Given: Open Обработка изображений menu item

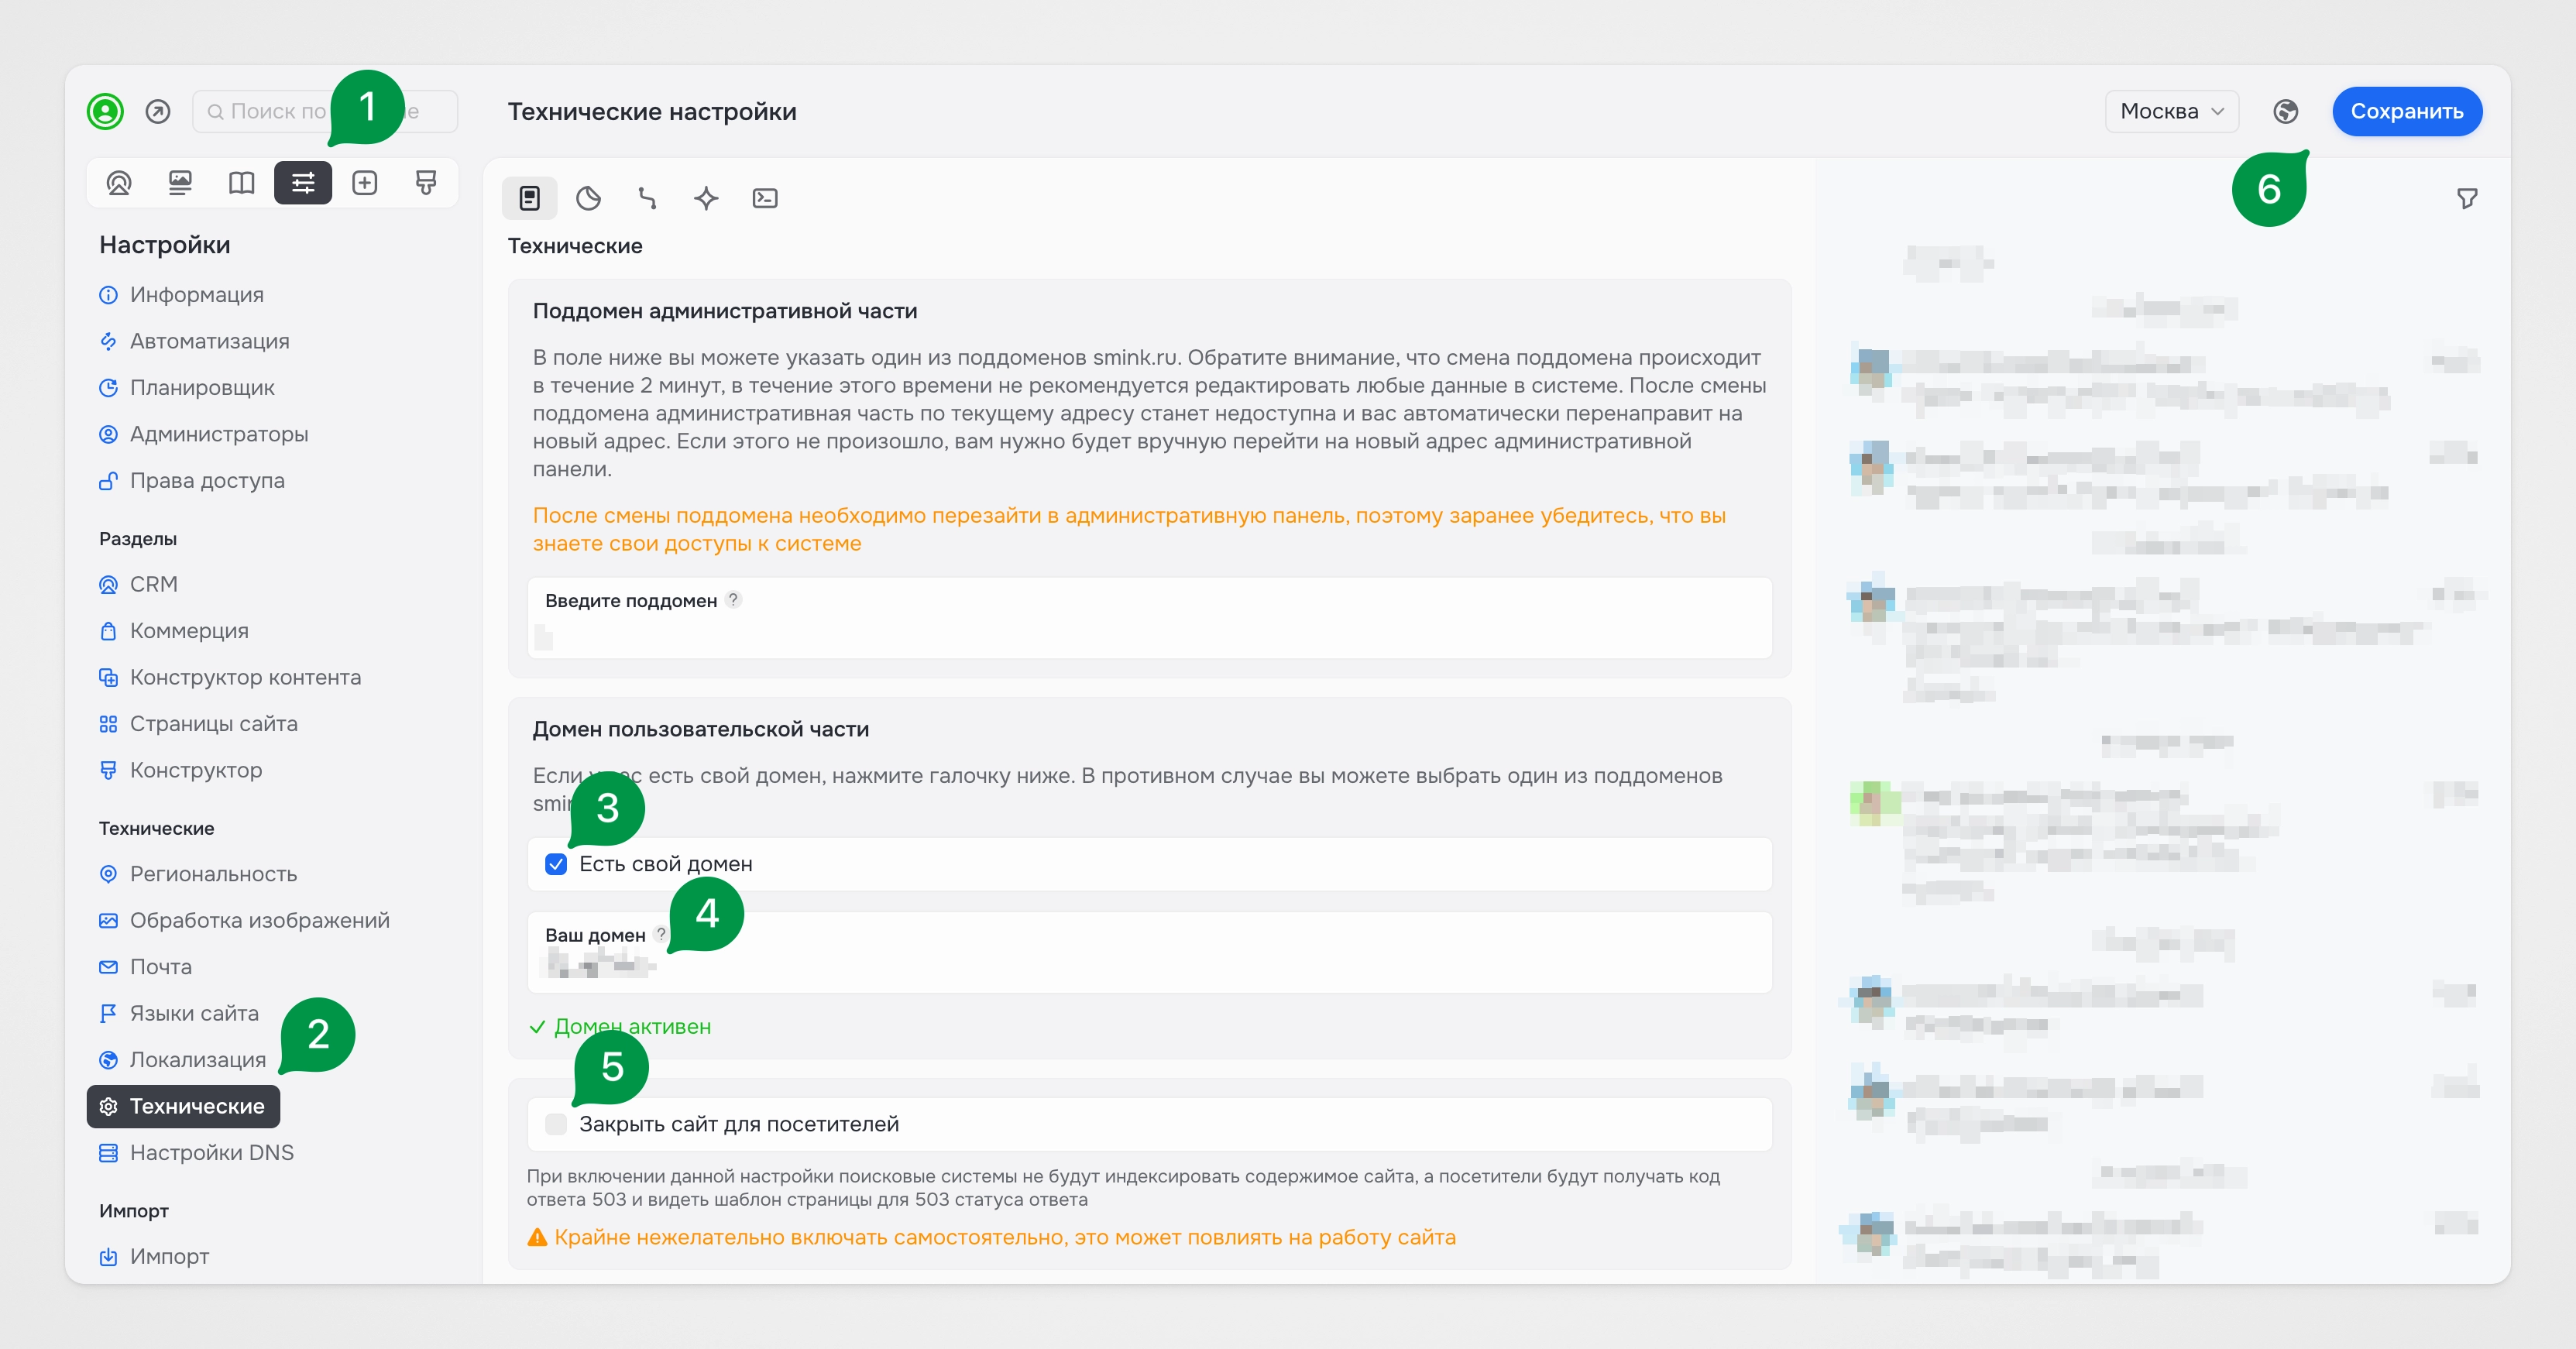Looking at the screenshot, I should (x=259, y=920).
